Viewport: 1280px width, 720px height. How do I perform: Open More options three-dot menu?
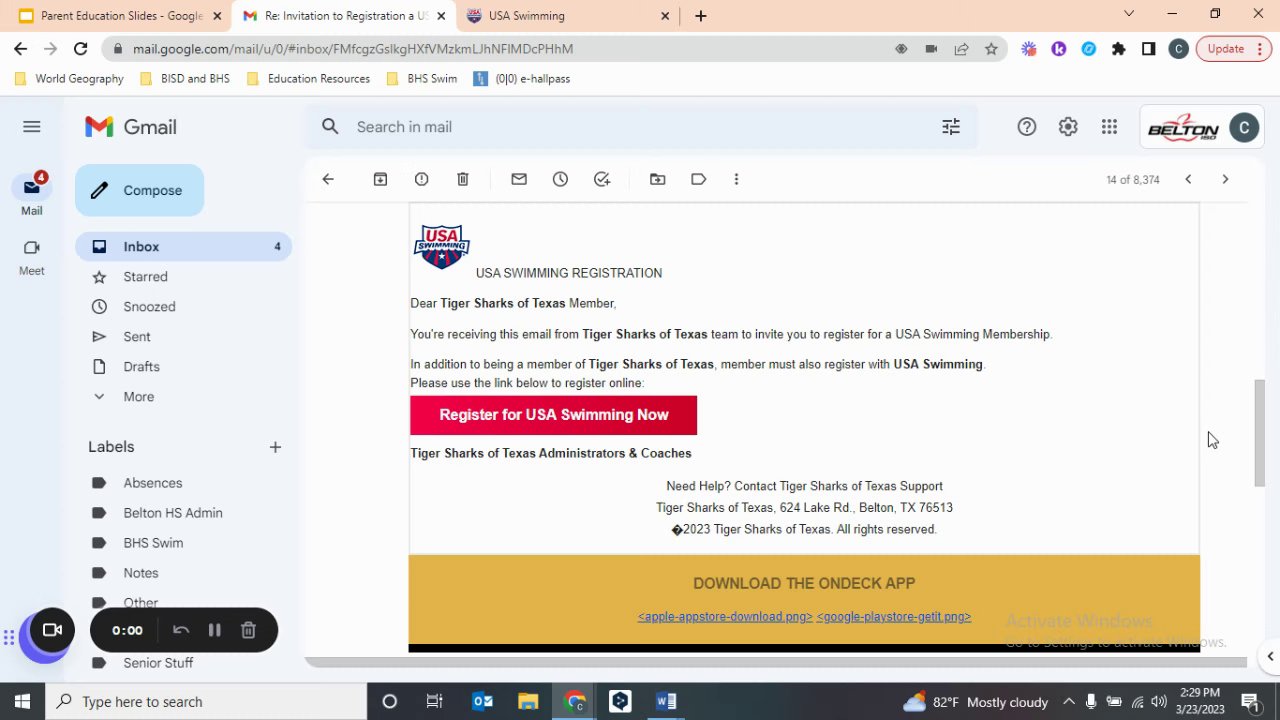(x=736, y=179)
